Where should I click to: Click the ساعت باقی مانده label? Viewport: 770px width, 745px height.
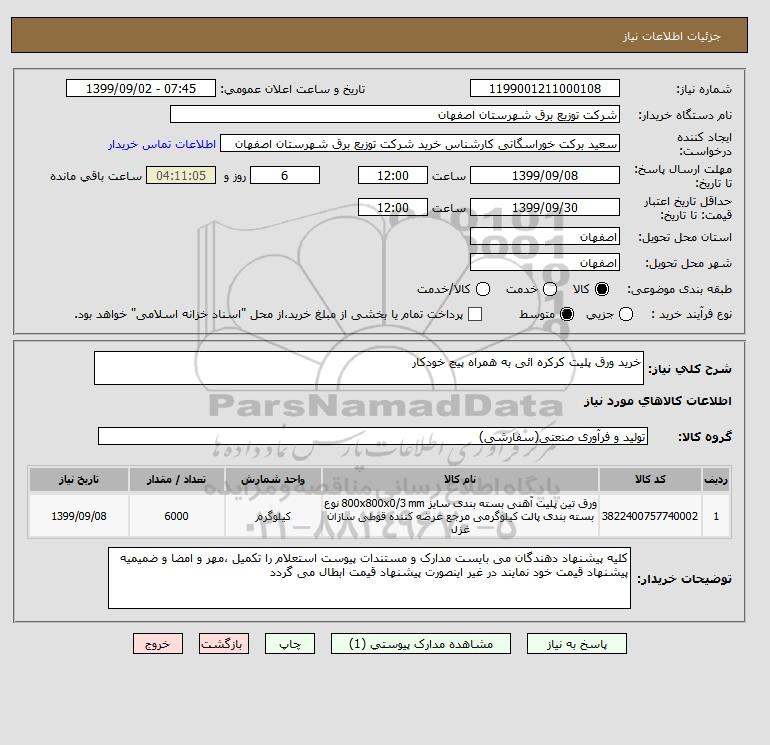96,176
